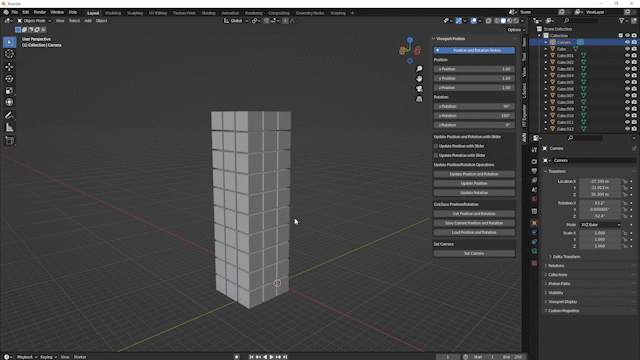Click the timeline play button
The image size is (640, 360).
pos(272,357)
